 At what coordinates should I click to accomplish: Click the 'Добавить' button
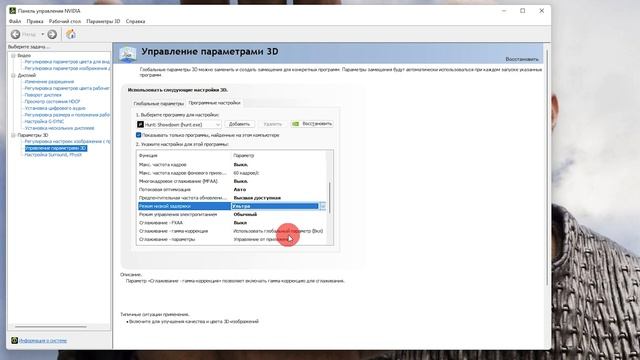coord(239,124)
